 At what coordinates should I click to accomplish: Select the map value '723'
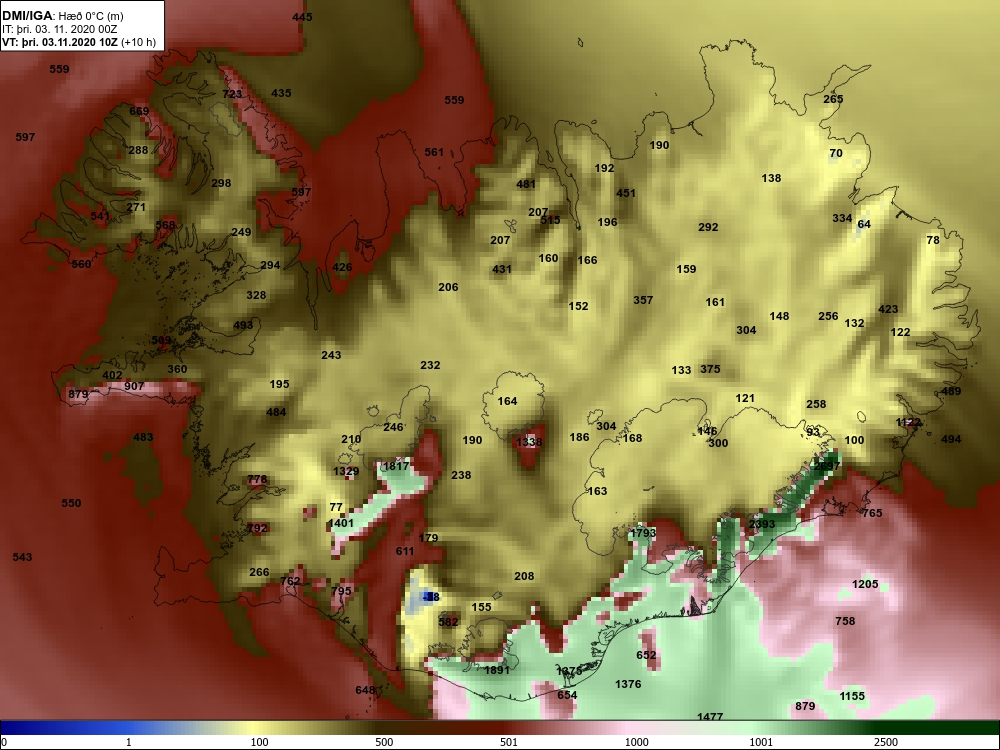click(x=232, y=94)
